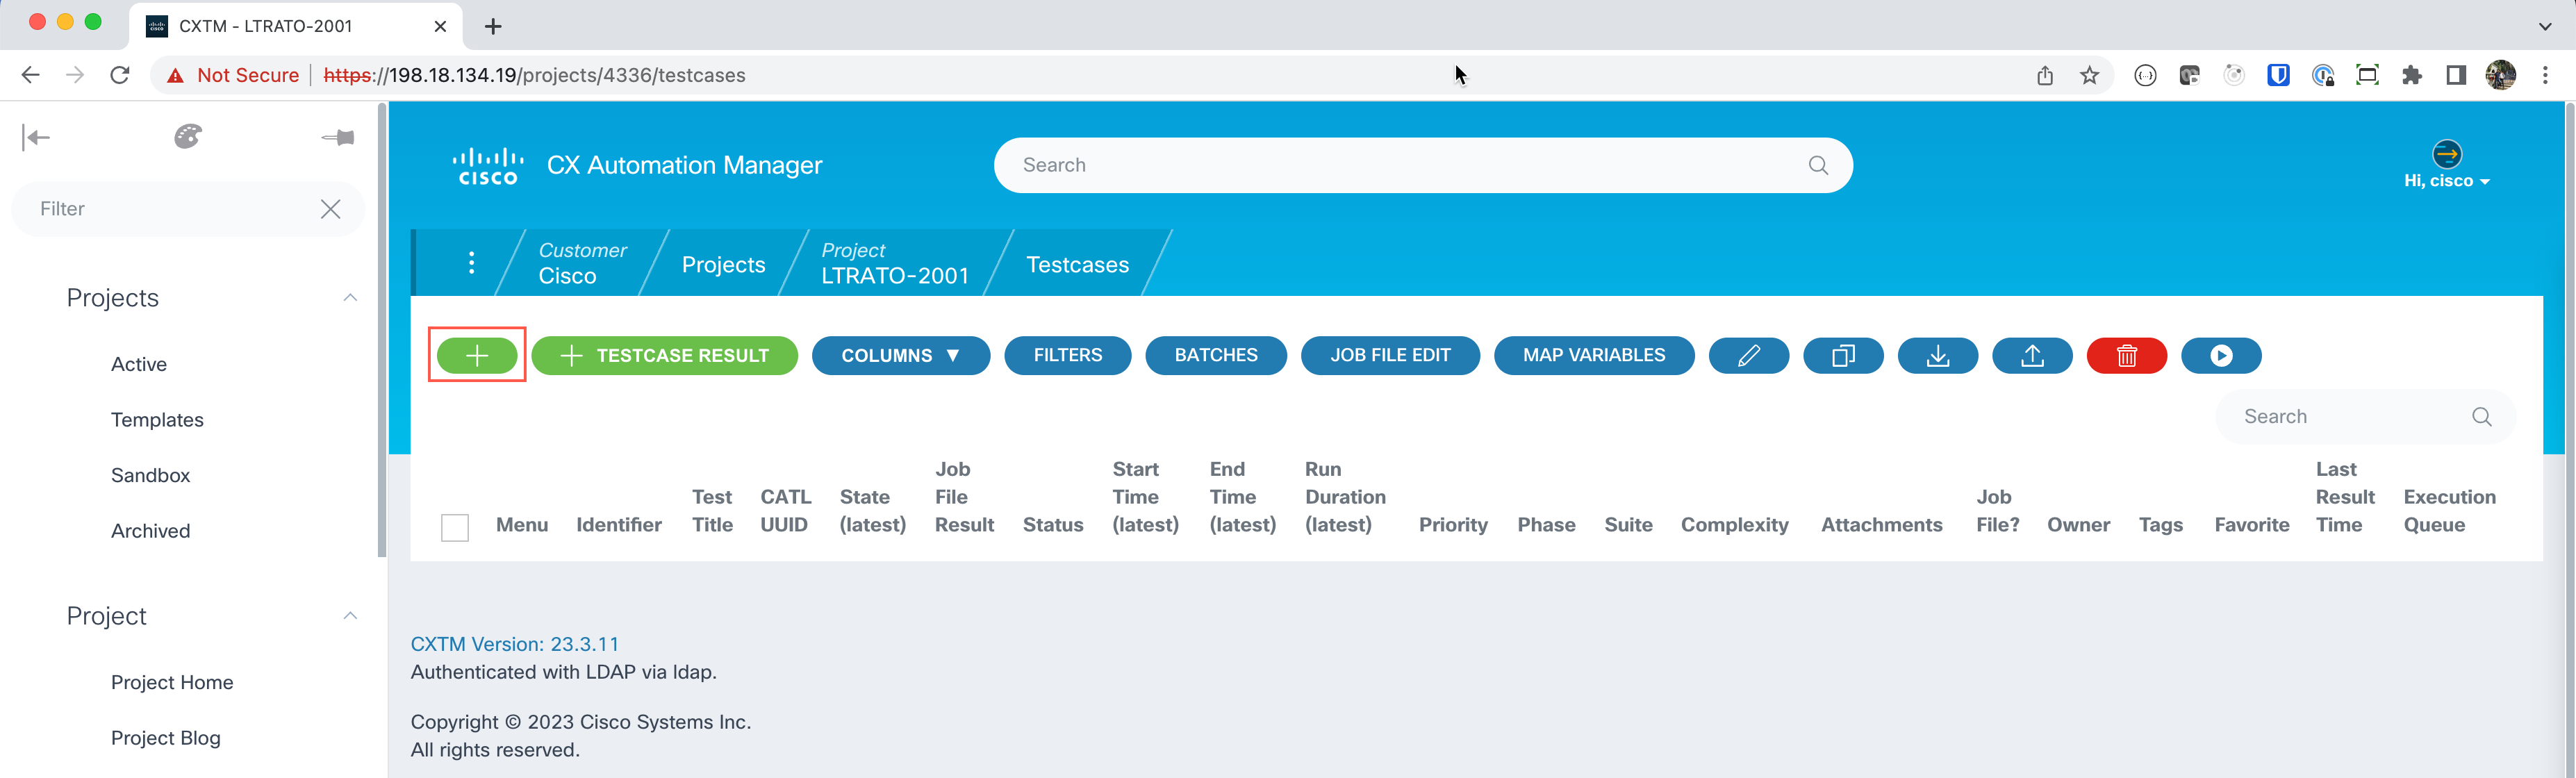Open a new browser tab
Image resolution: width=2576 pixels, height=778 pixels.
pyautogui.click(x=493, y=27)
